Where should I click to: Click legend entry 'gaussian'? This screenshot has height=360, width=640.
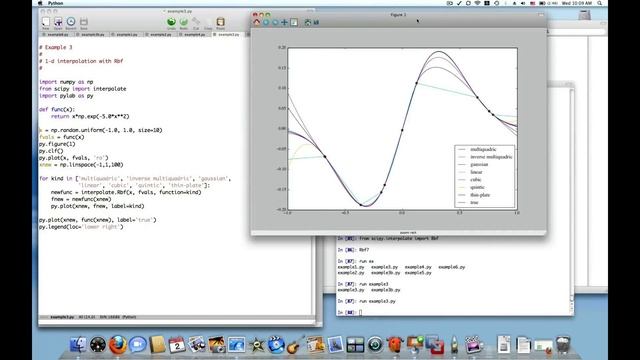click(479, 164)
